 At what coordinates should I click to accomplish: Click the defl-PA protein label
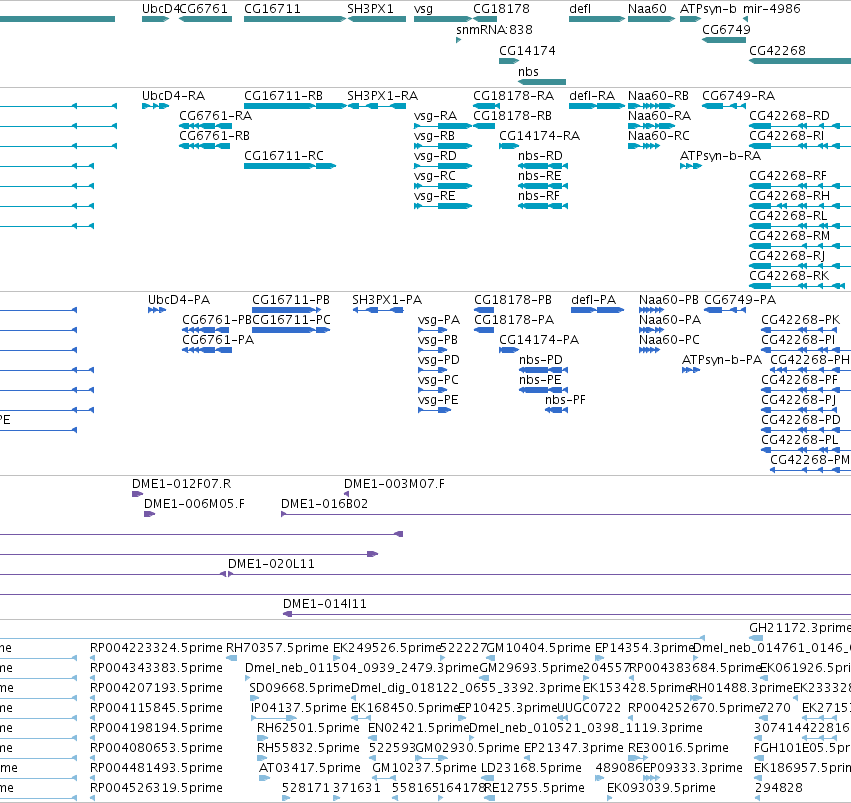point(593,299)
